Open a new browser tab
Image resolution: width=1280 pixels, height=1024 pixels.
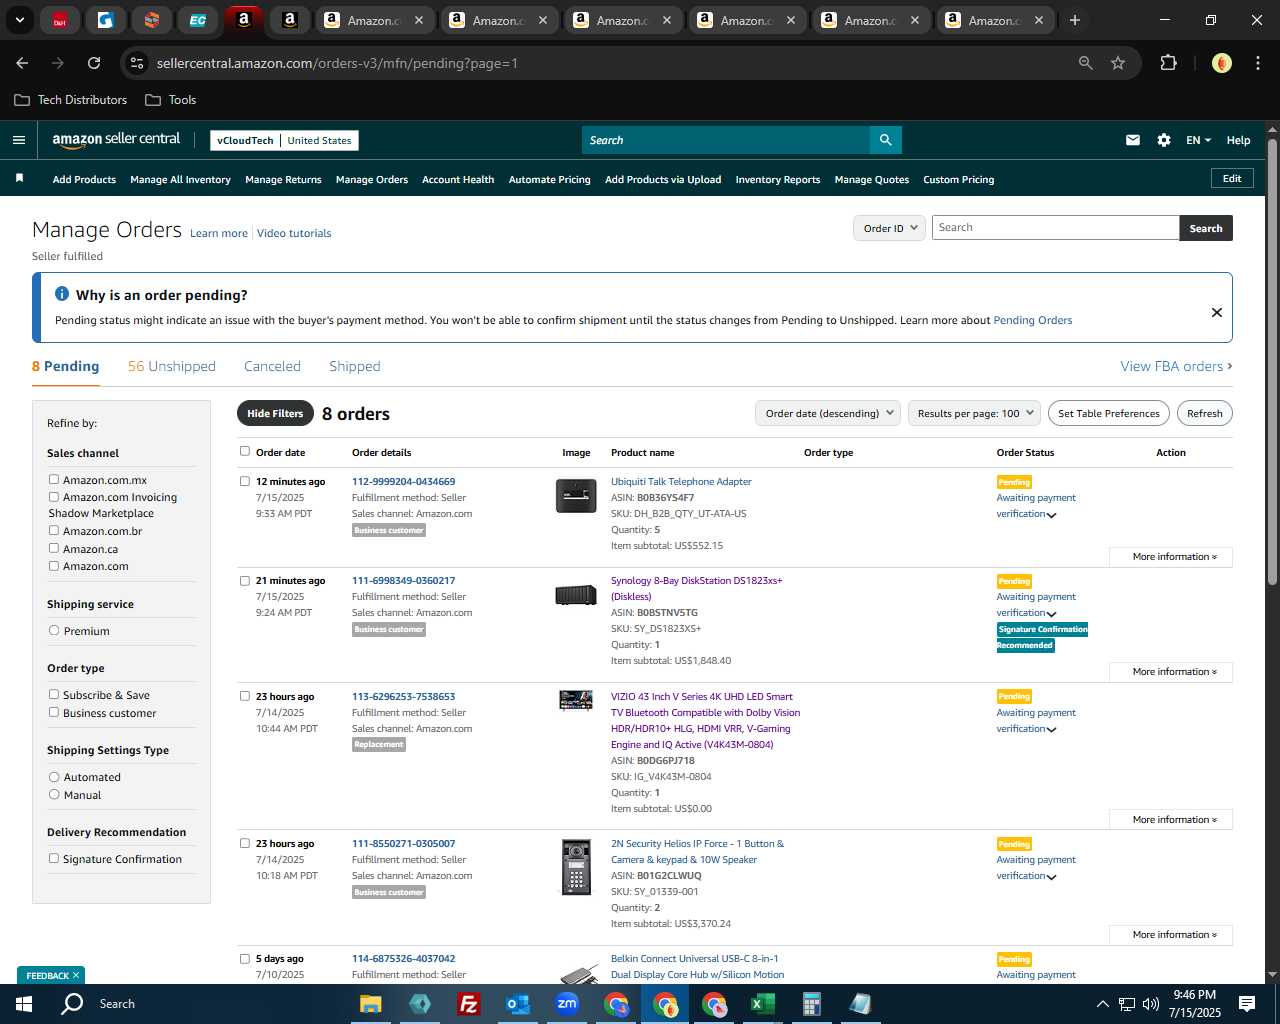point(1075,20)
